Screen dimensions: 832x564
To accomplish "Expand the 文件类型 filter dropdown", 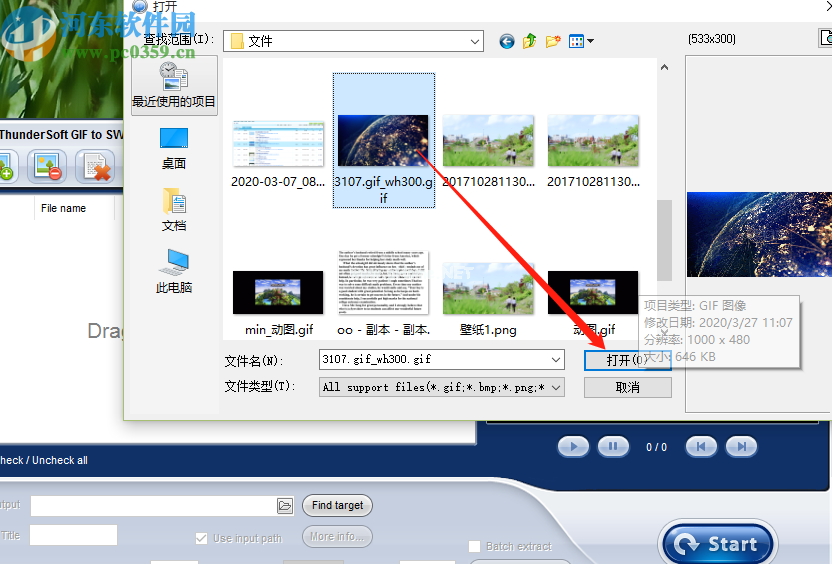I will coord(556,387).
